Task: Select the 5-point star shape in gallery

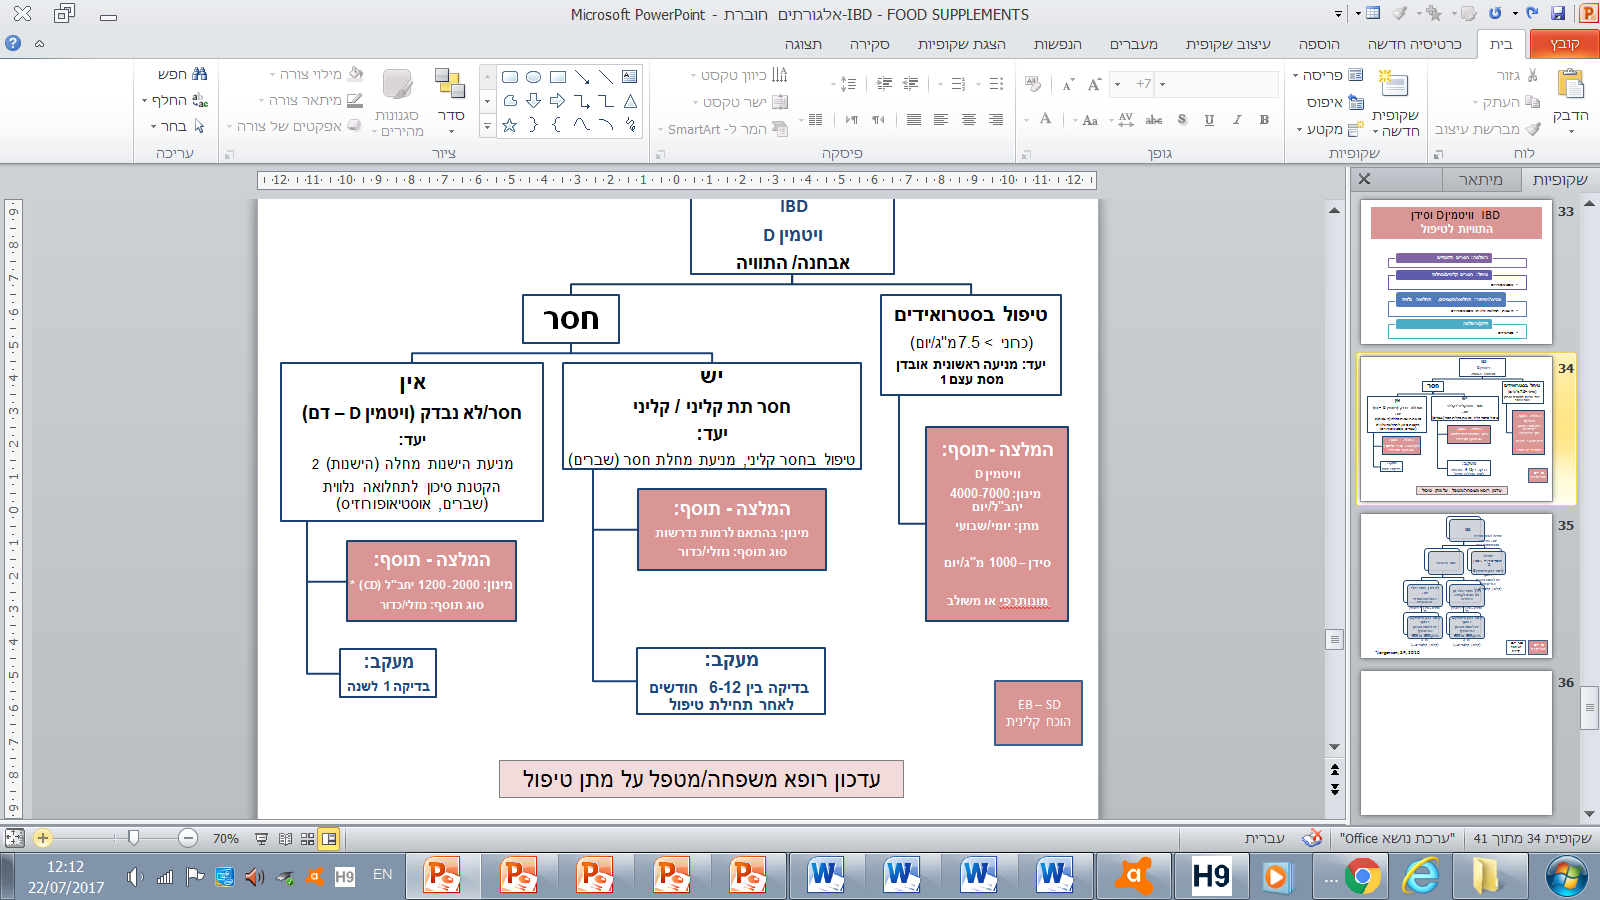Action: point(510,125)
